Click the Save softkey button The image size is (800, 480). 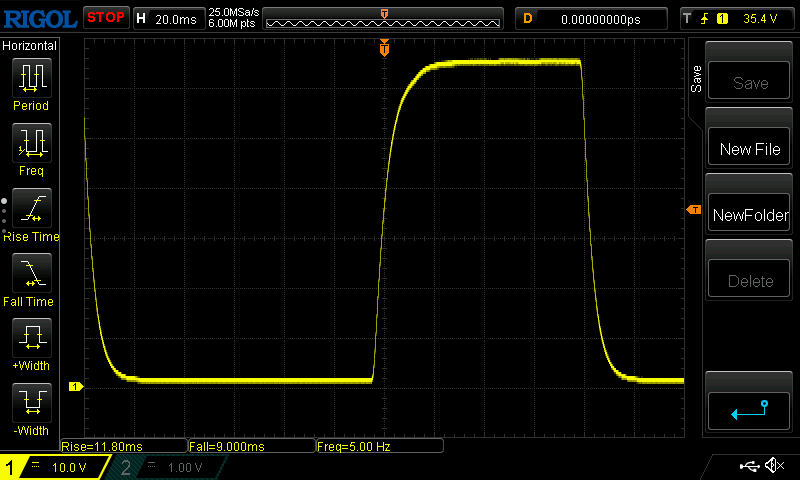tap(748, 81)
